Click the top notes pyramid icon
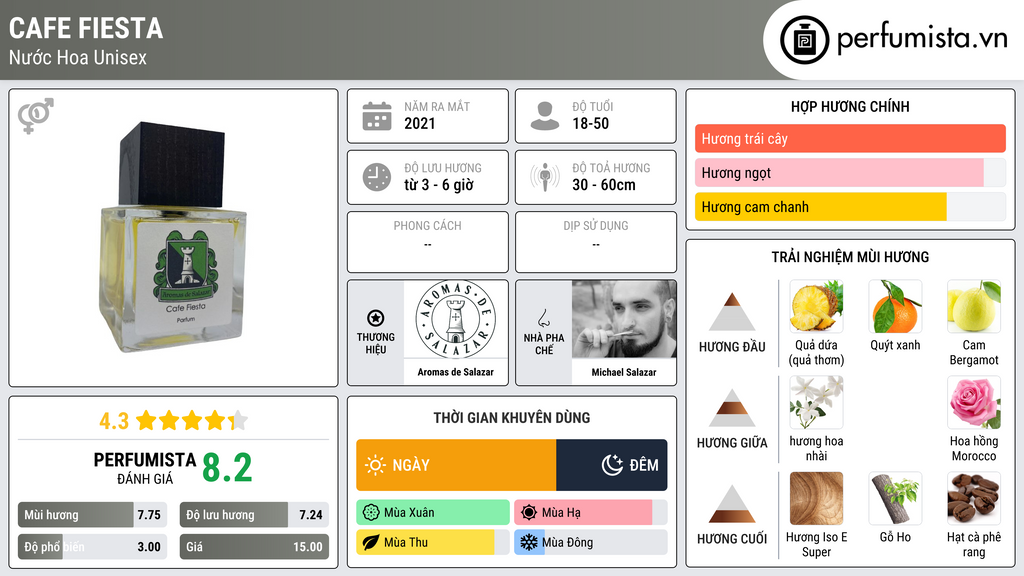This screenshot has width=1024, height=576. [732, 312]
